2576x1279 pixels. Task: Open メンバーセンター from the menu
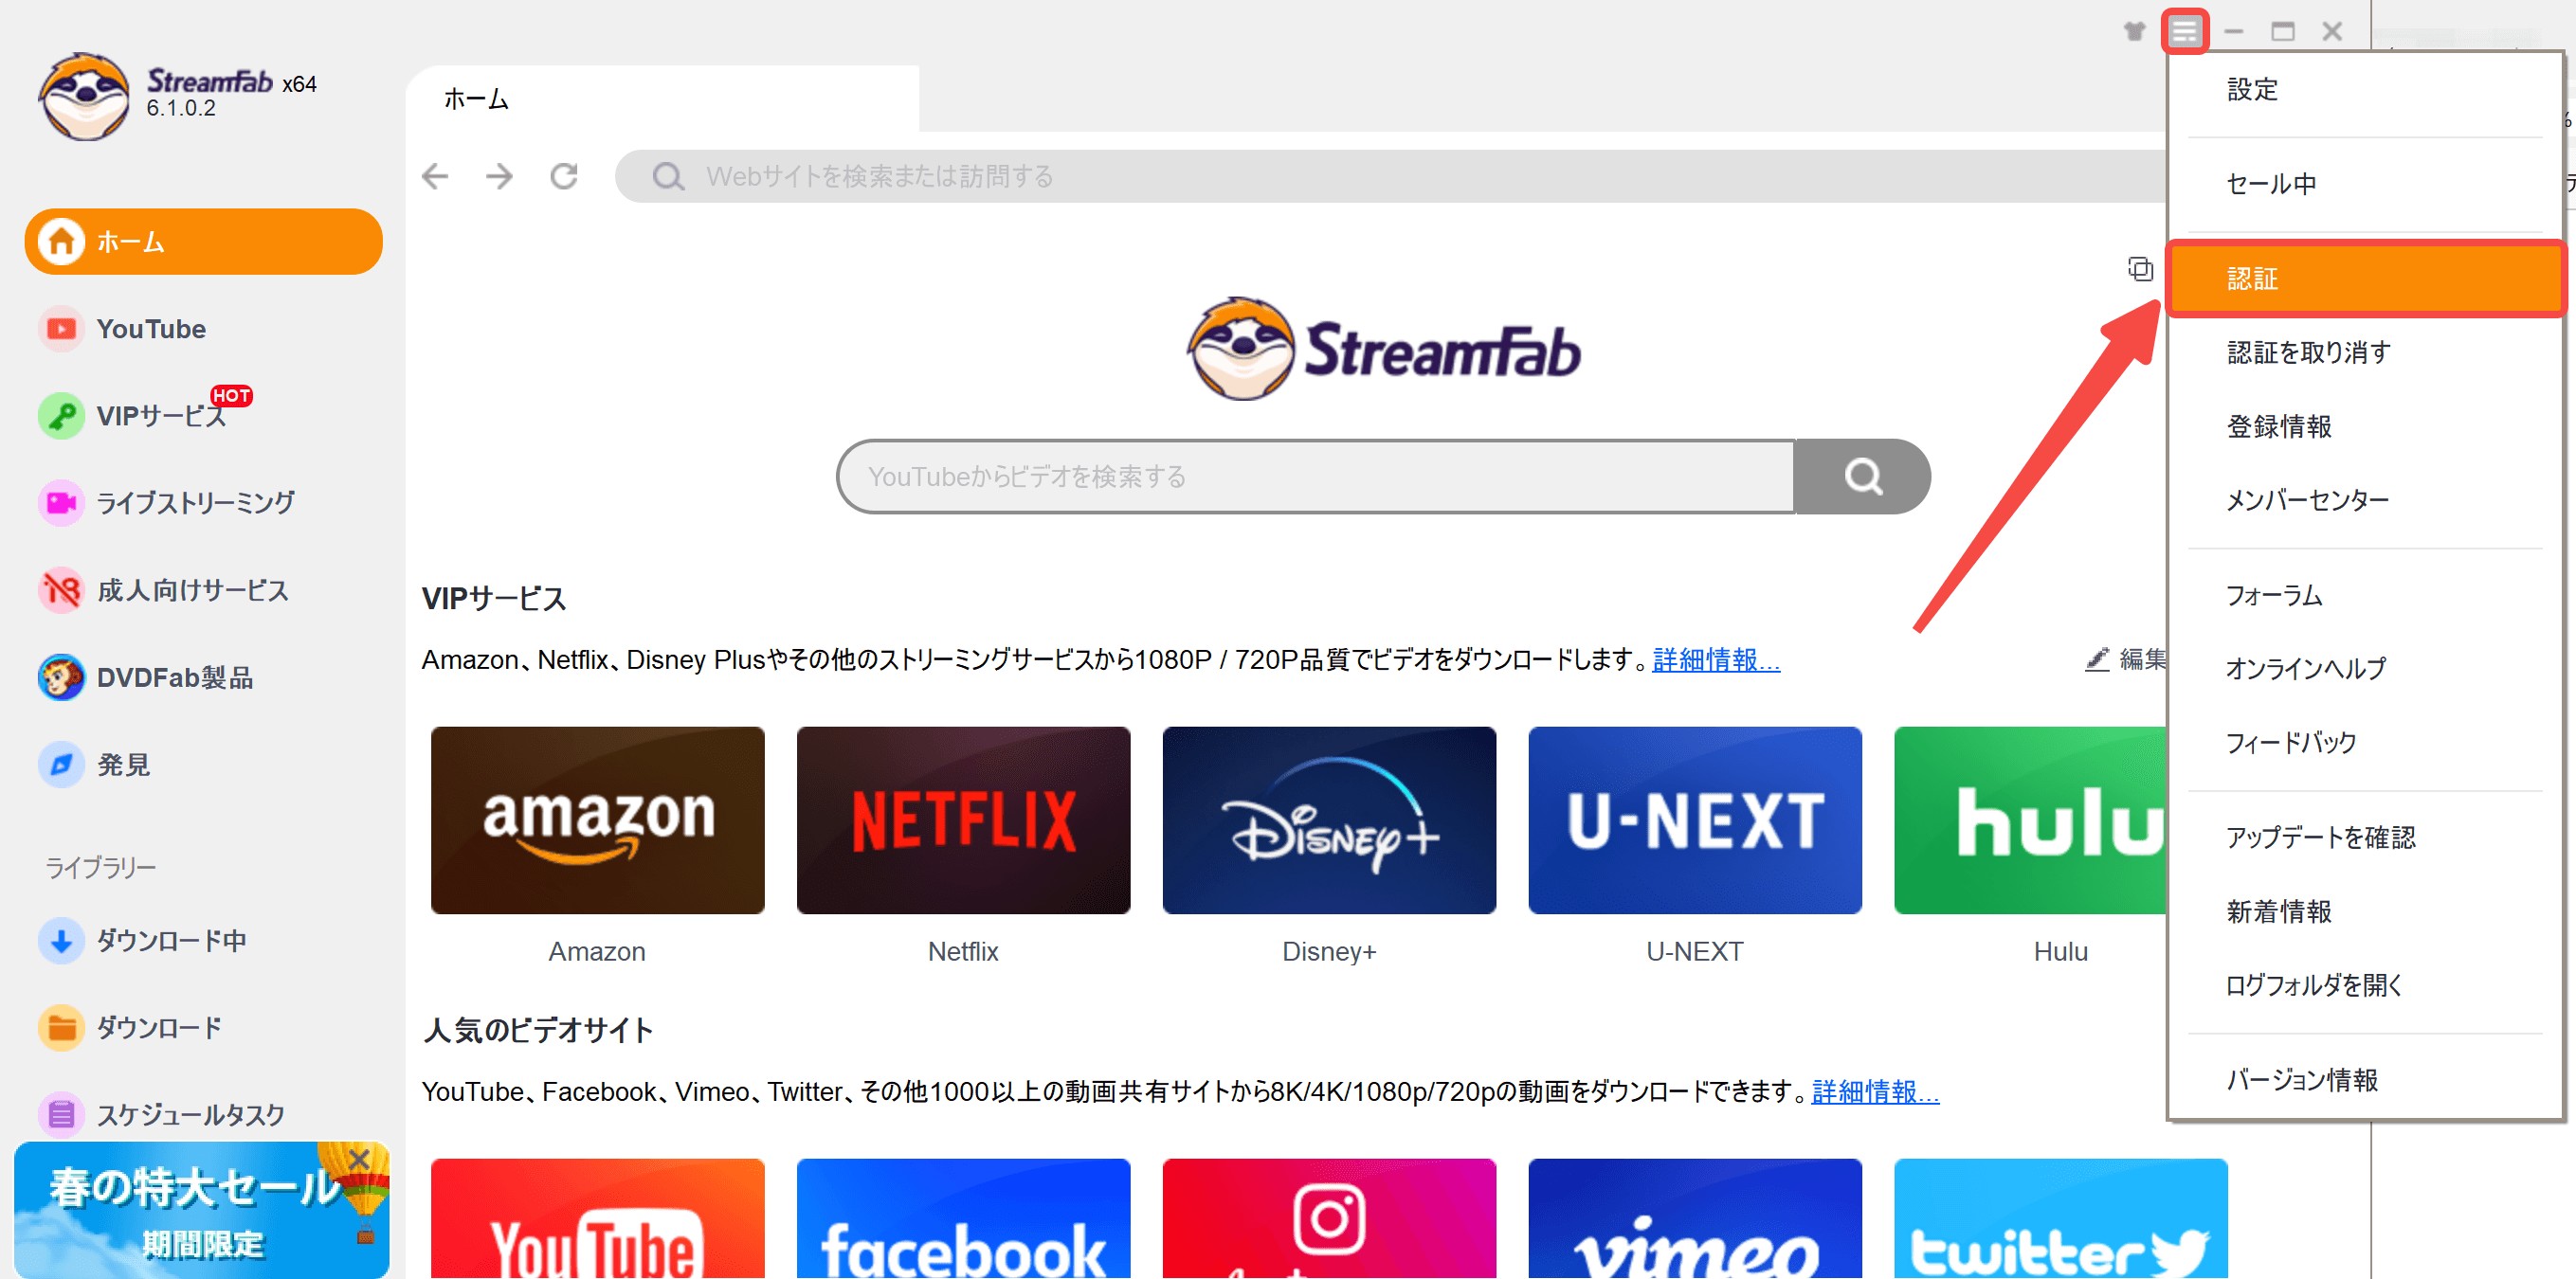2365,500
